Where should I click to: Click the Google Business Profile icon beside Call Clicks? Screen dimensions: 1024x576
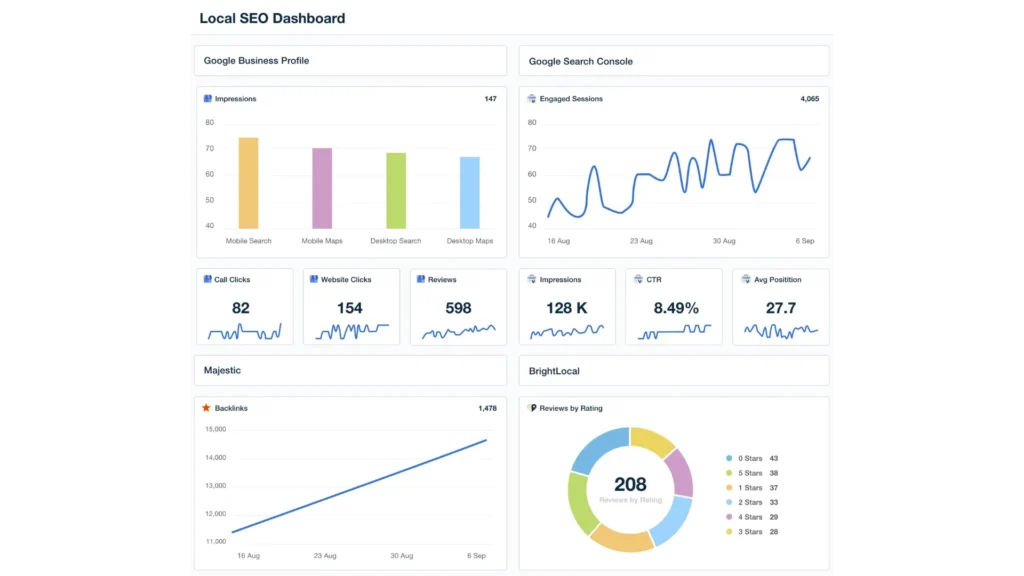pos(208,280)
